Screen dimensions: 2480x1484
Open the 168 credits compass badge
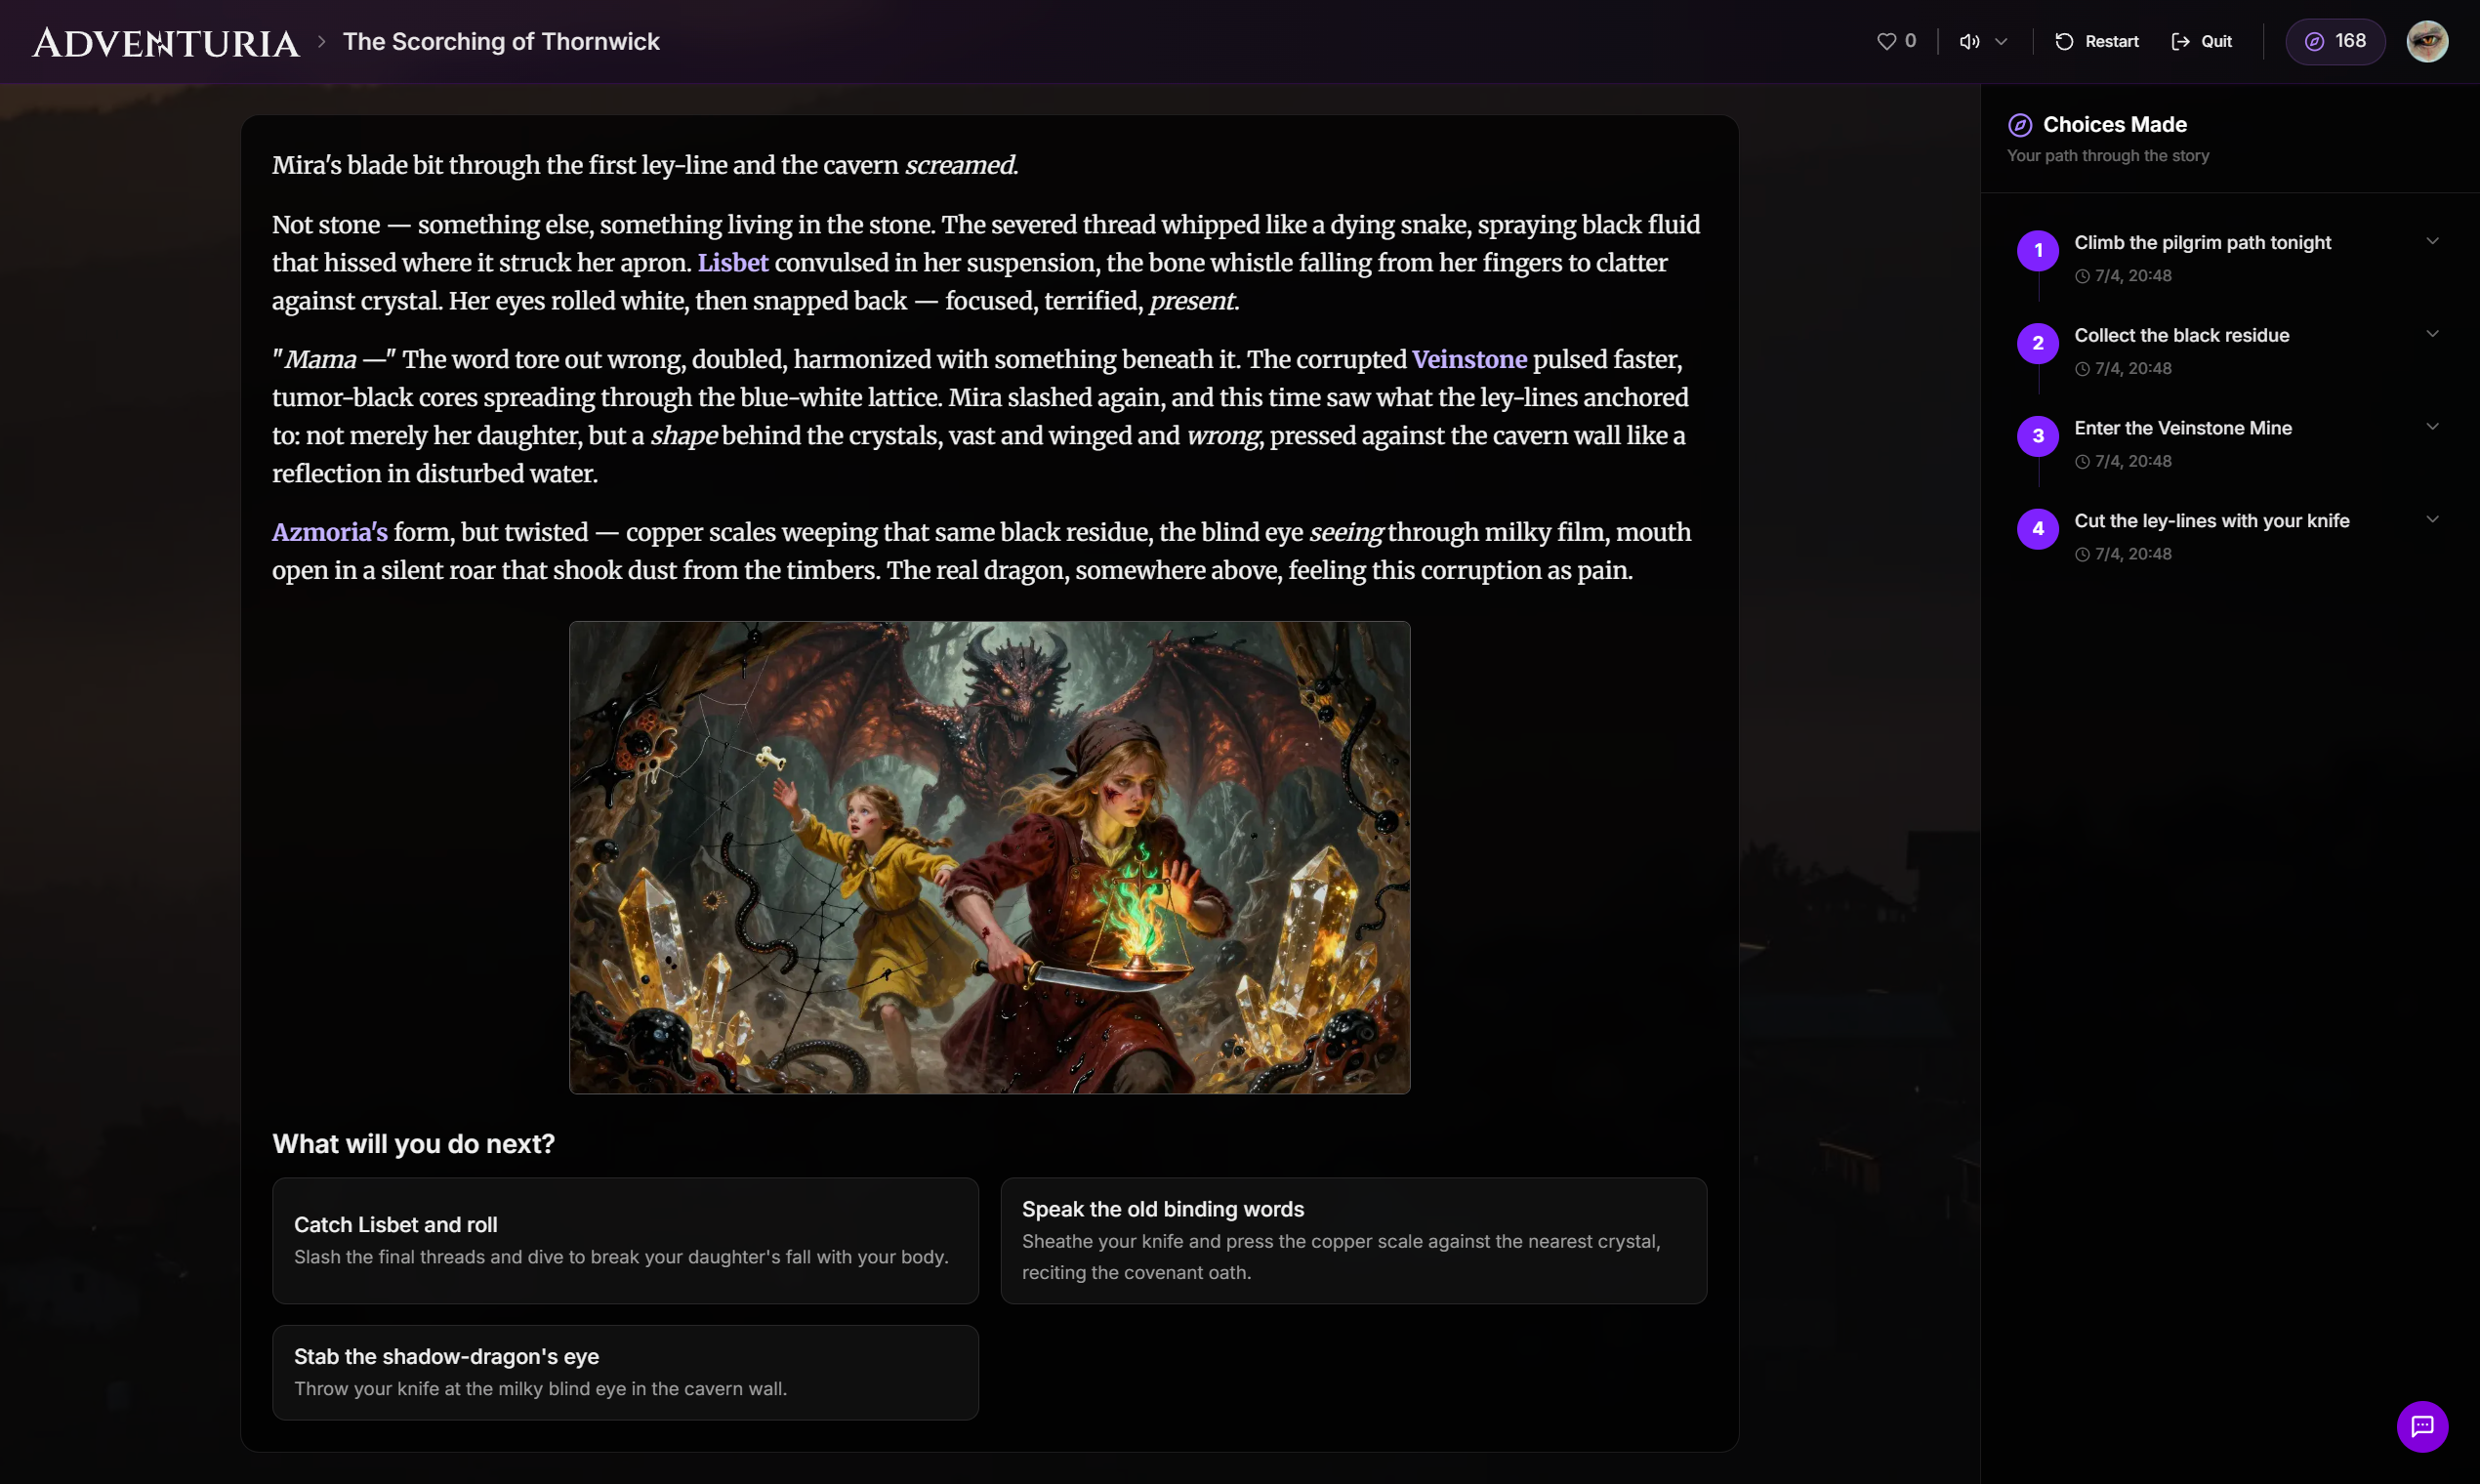coord(2335,41)
